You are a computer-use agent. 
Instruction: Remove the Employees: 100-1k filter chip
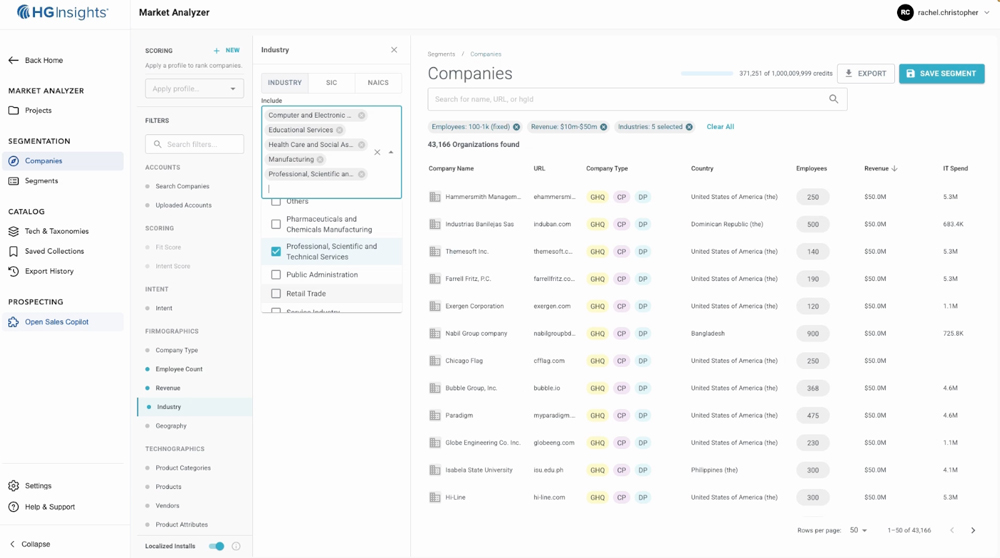pos(517,127)
